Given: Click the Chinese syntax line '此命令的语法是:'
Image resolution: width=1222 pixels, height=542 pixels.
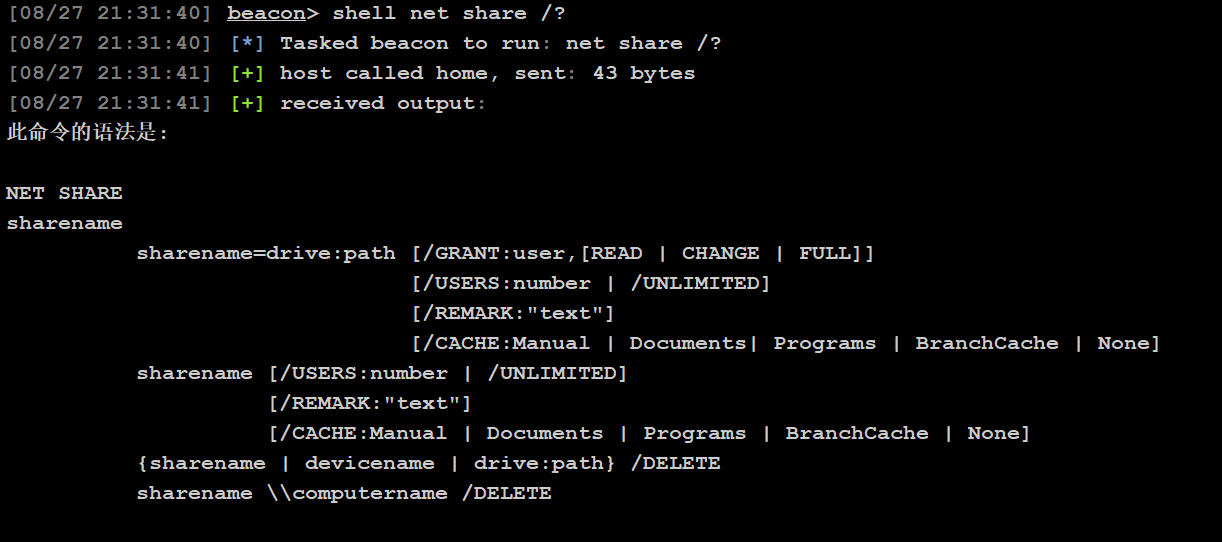Looking at the screenshot, I should pyautogui.click(x=88, y=133).
